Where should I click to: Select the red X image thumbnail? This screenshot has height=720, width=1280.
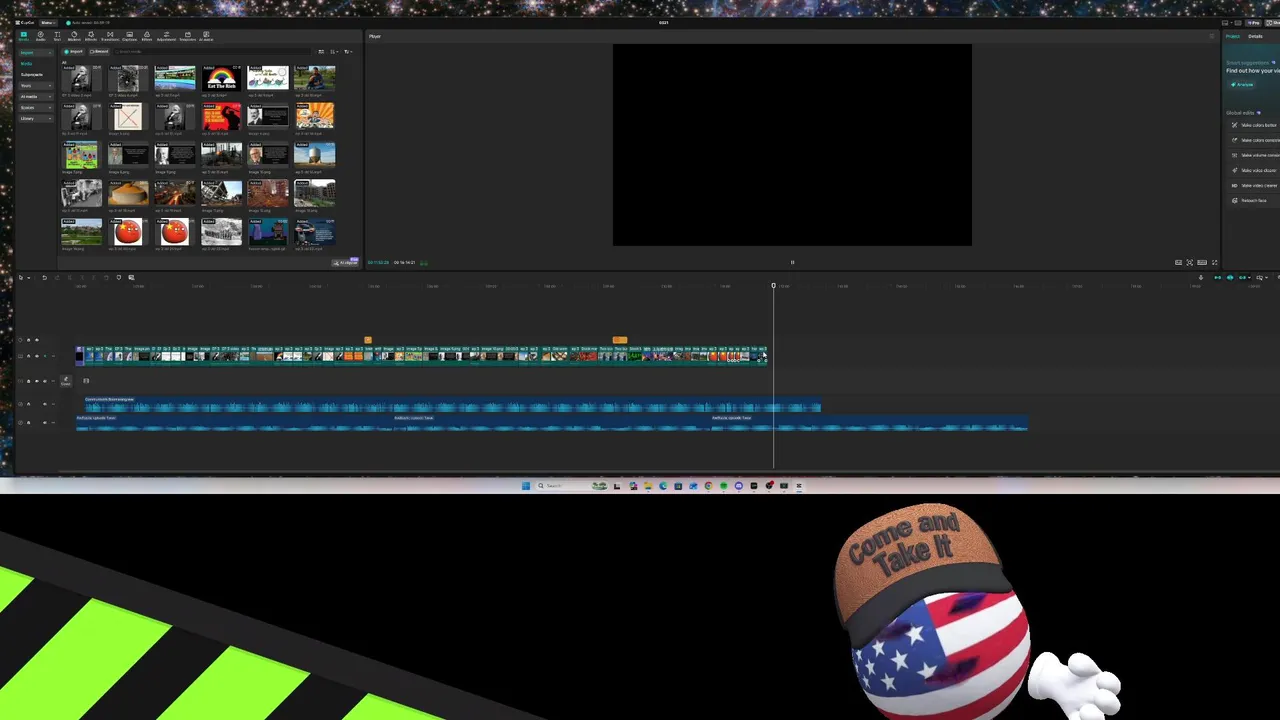128,118
